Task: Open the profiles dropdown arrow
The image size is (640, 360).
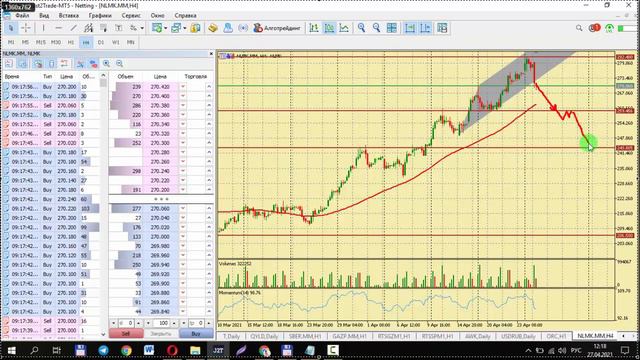Action: coord(184,28)
